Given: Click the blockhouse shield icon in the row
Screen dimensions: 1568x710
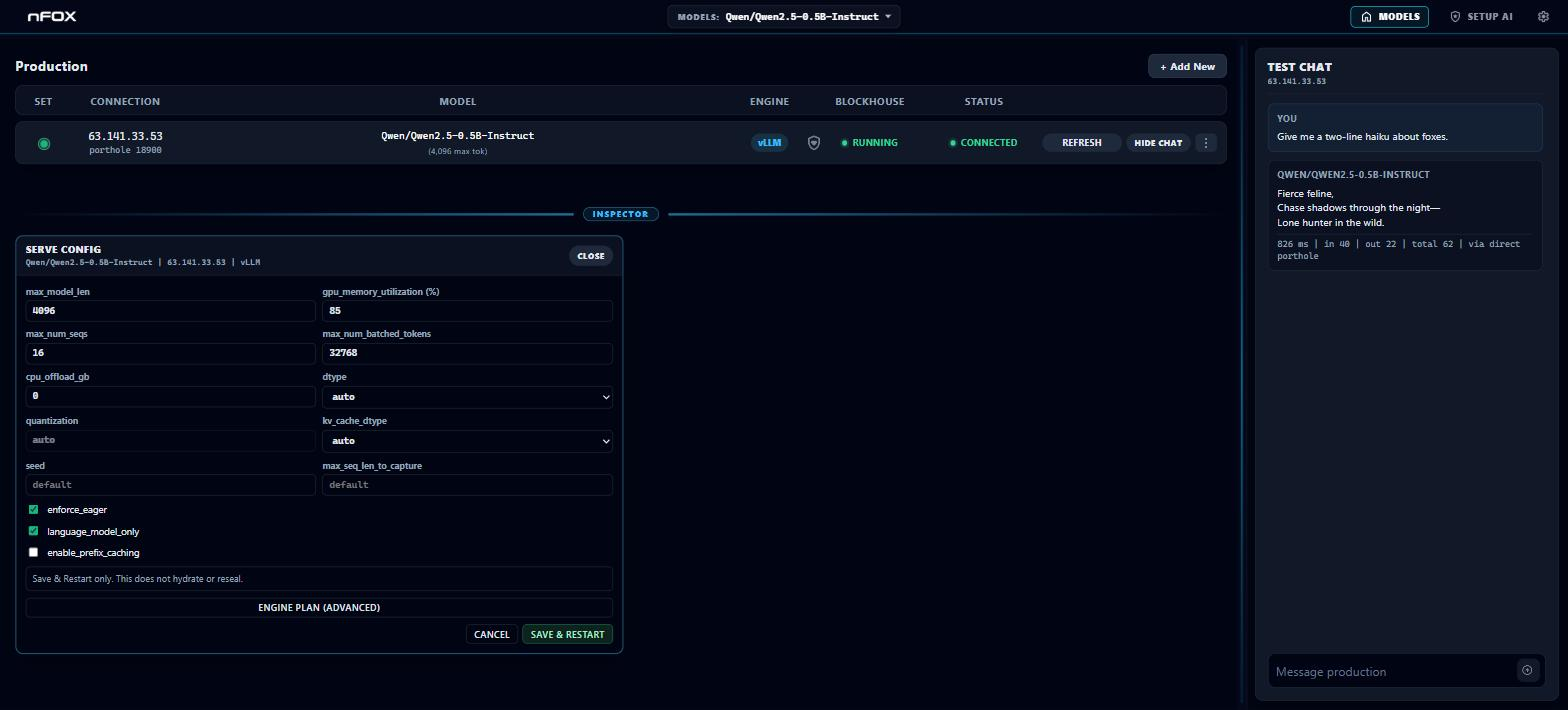Looking at the screenshot, I should 814,143.
